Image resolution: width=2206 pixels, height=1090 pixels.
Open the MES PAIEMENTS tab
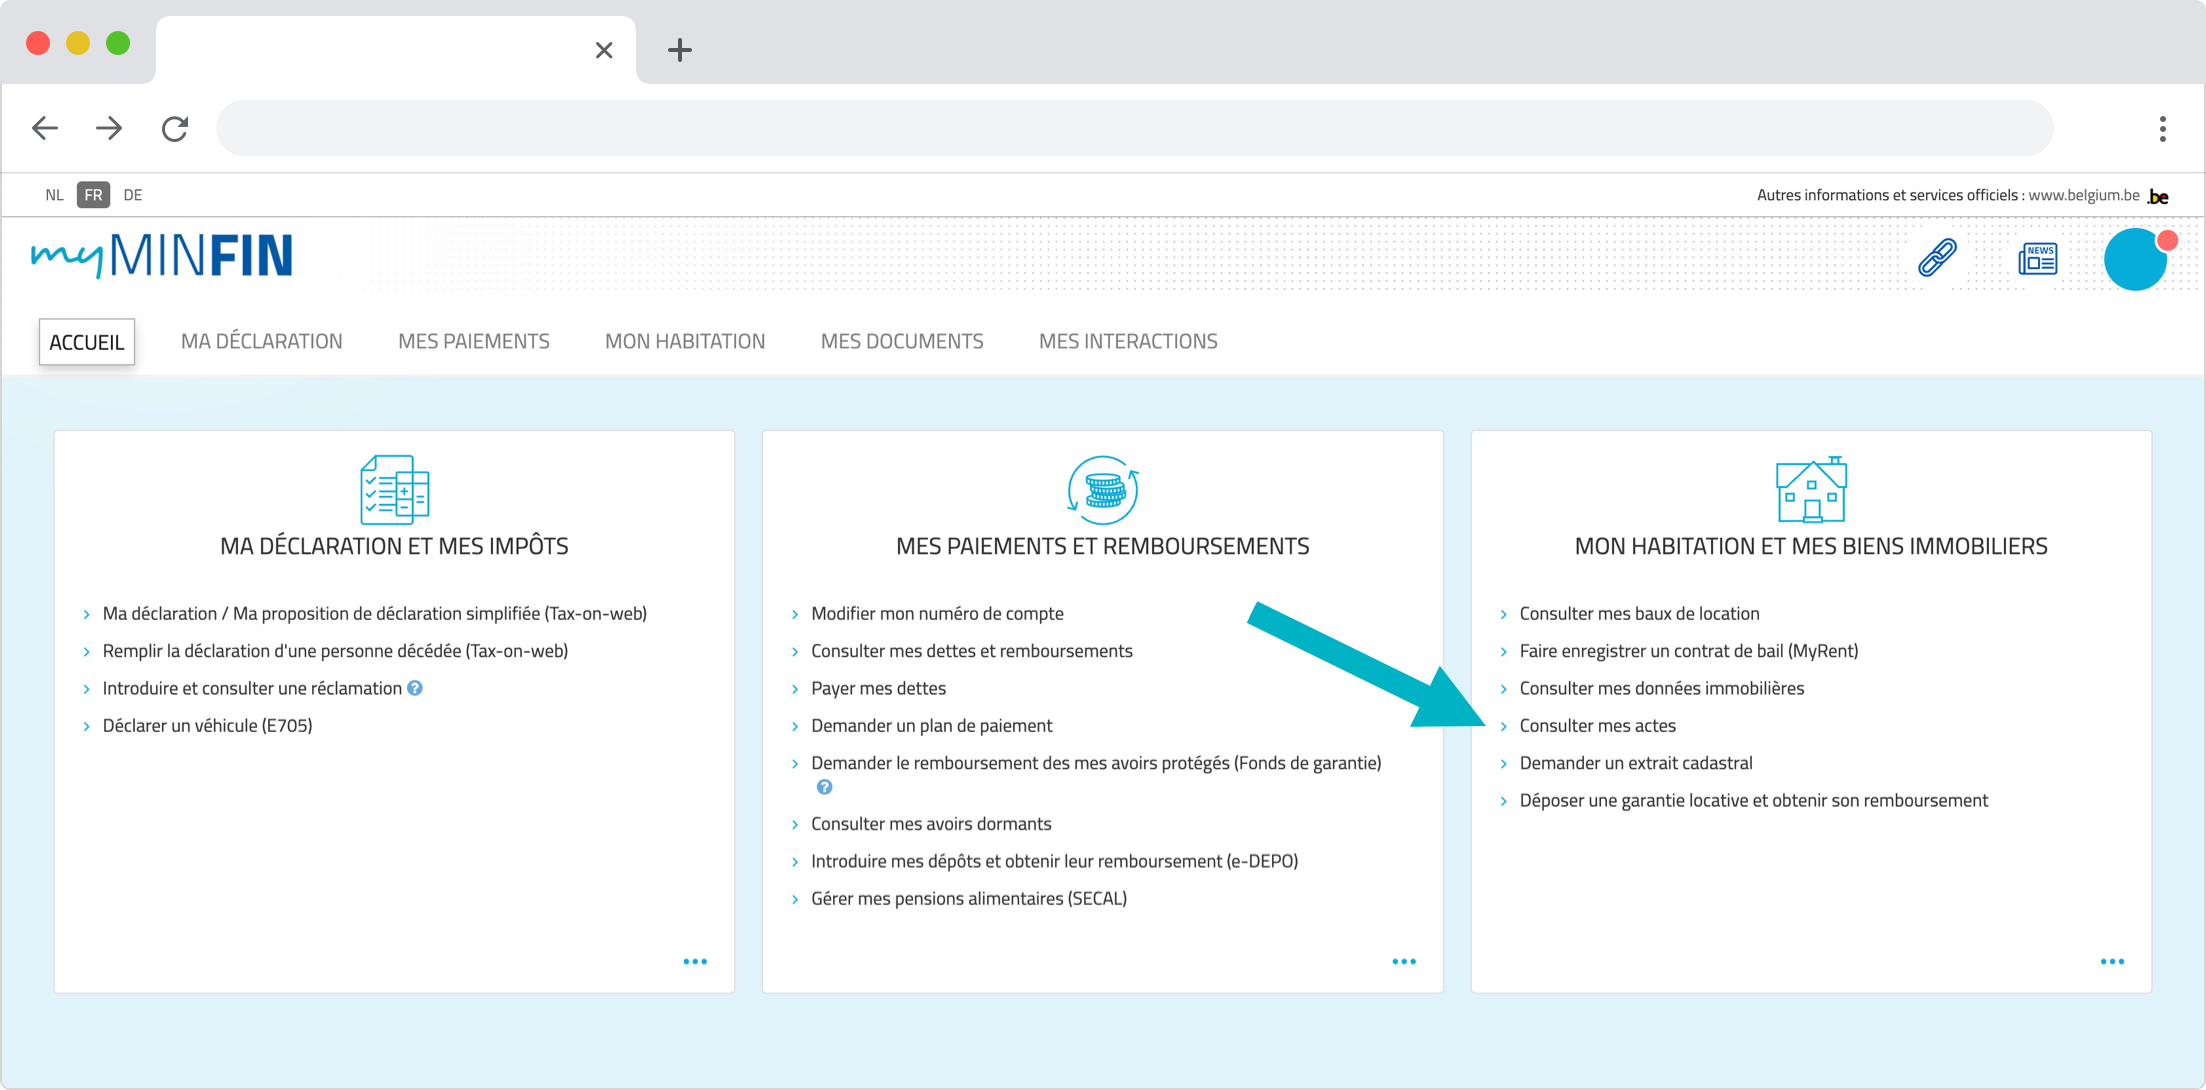[x=474, y=341]
